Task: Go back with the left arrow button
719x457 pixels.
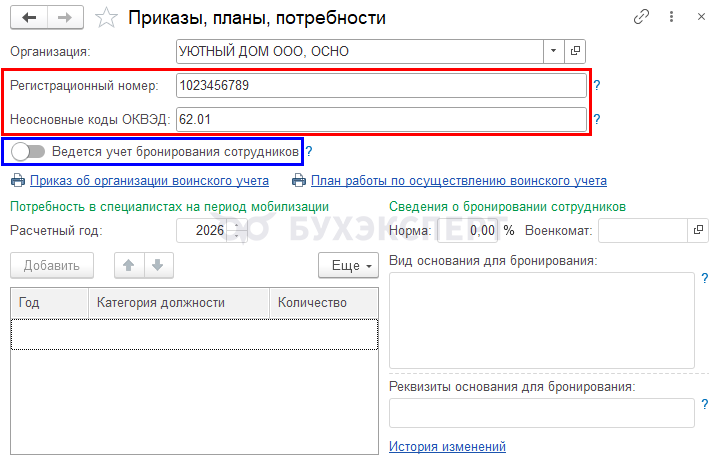Action: tap(29, 18)
